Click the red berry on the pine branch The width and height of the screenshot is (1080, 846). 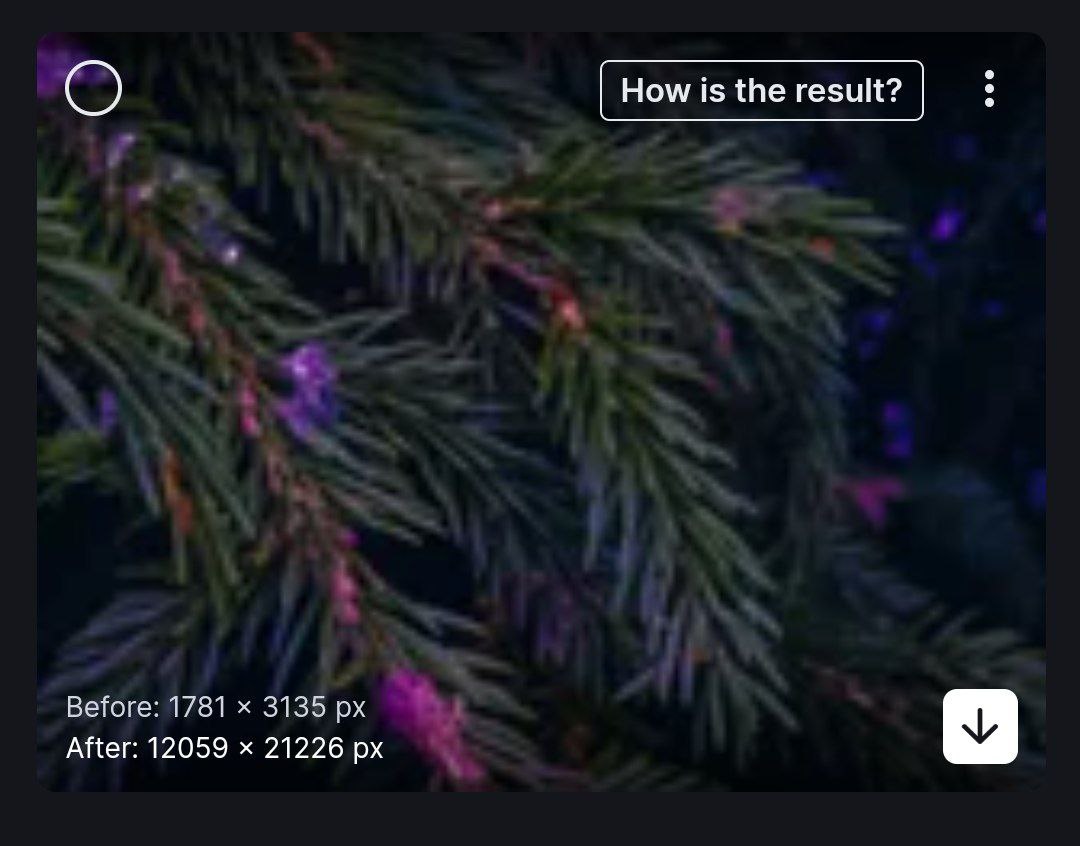pos(569,310)
